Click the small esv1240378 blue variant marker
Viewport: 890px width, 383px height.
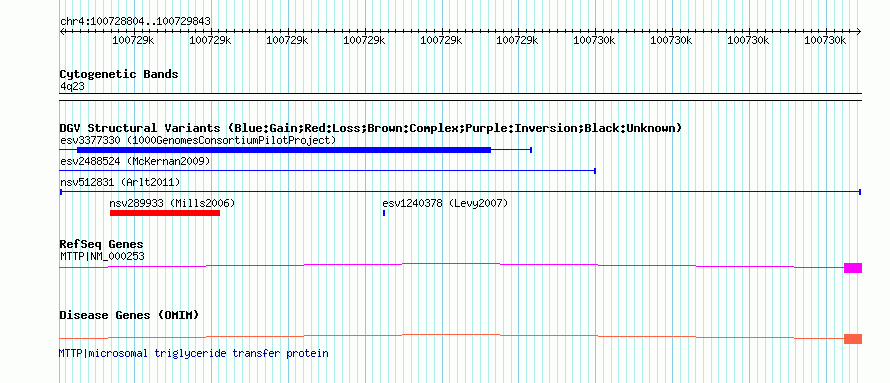tap(384, 213)
